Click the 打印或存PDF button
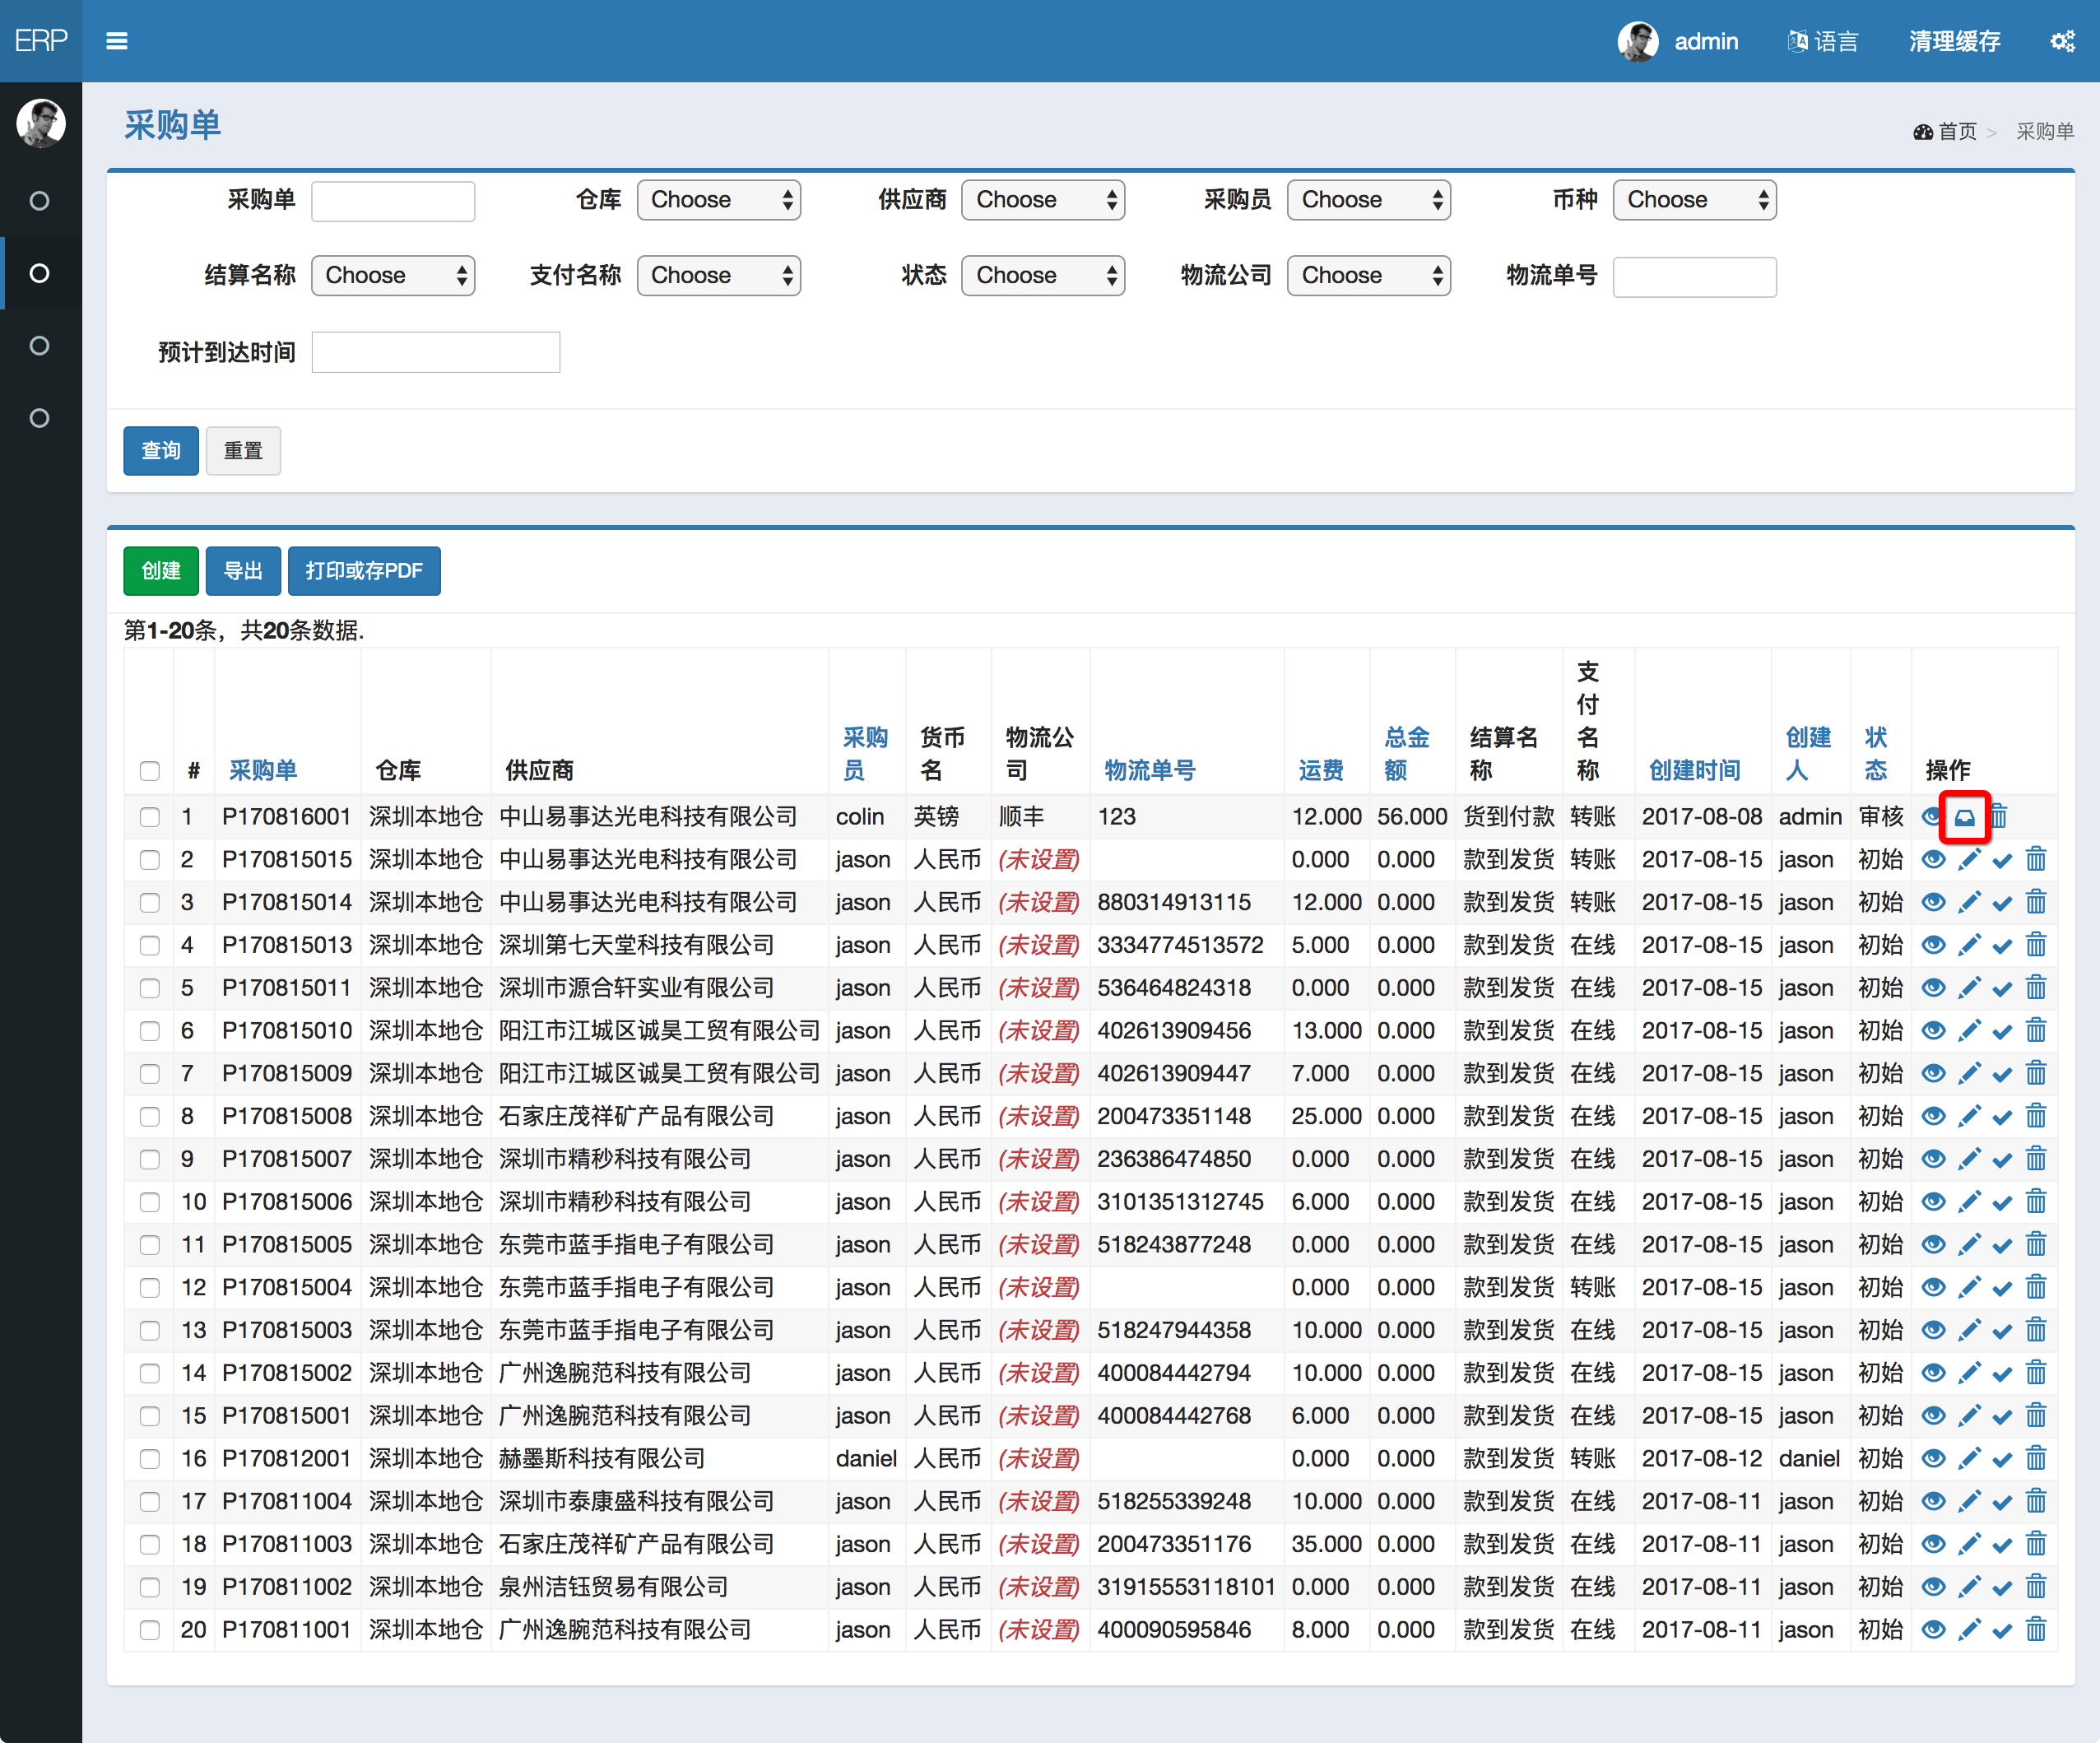Image resolution: width=2100 pixels, height=1743 pixels. coord(364,571)
